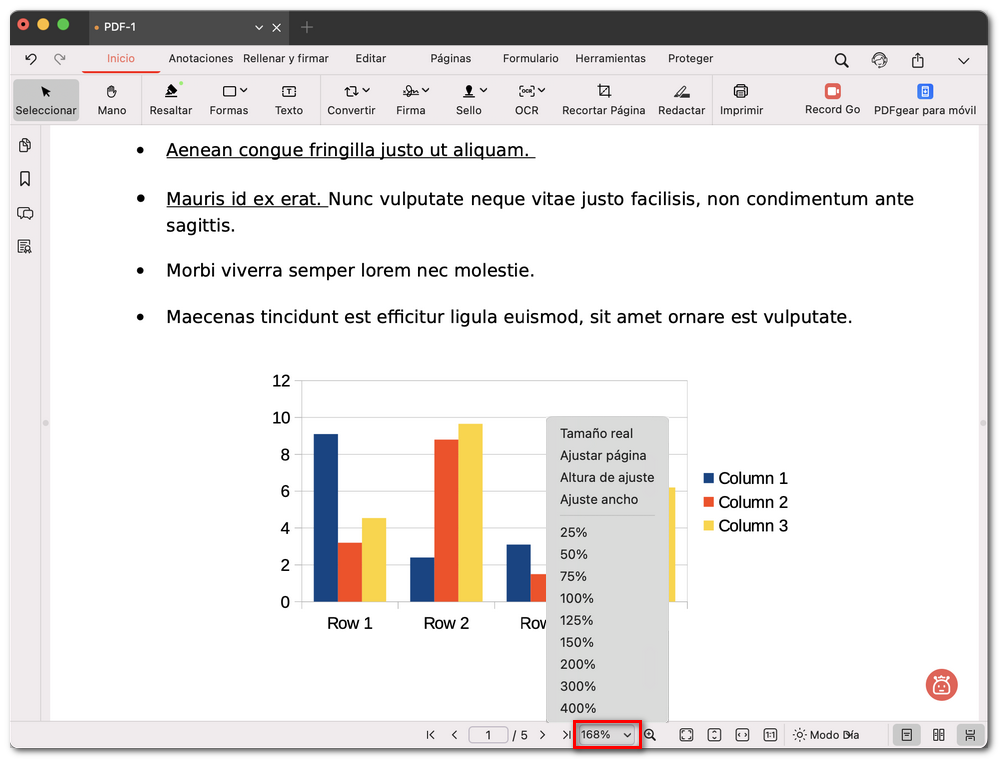The width and height of the screenshot is (999, 759).
Task: Open the 168% zoom level dropdown
Action: click(x=607, y=735)
